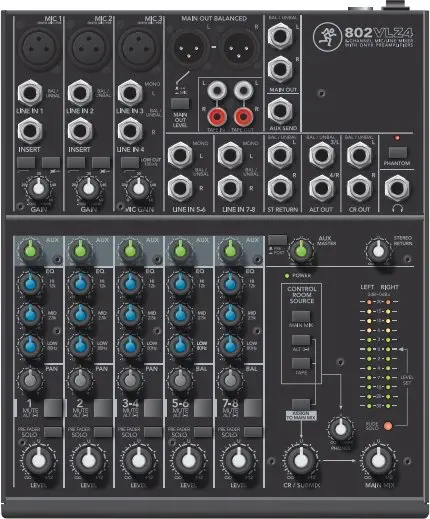This screenshot has height=519, width=430.
Task: Enable PRE FADER SOLO on channel 2
Action: coord(103,432)
